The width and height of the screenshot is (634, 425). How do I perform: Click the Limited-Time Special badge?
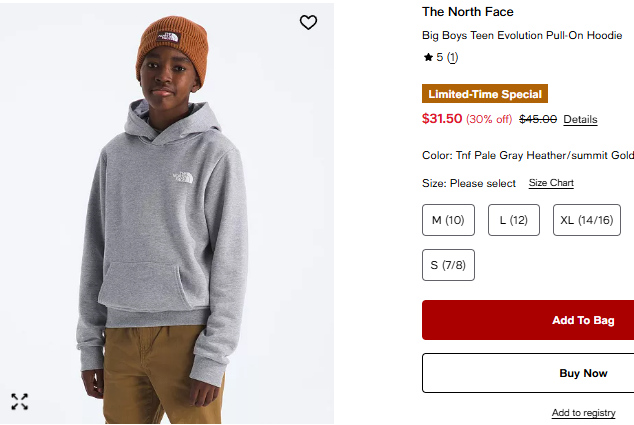485,95
